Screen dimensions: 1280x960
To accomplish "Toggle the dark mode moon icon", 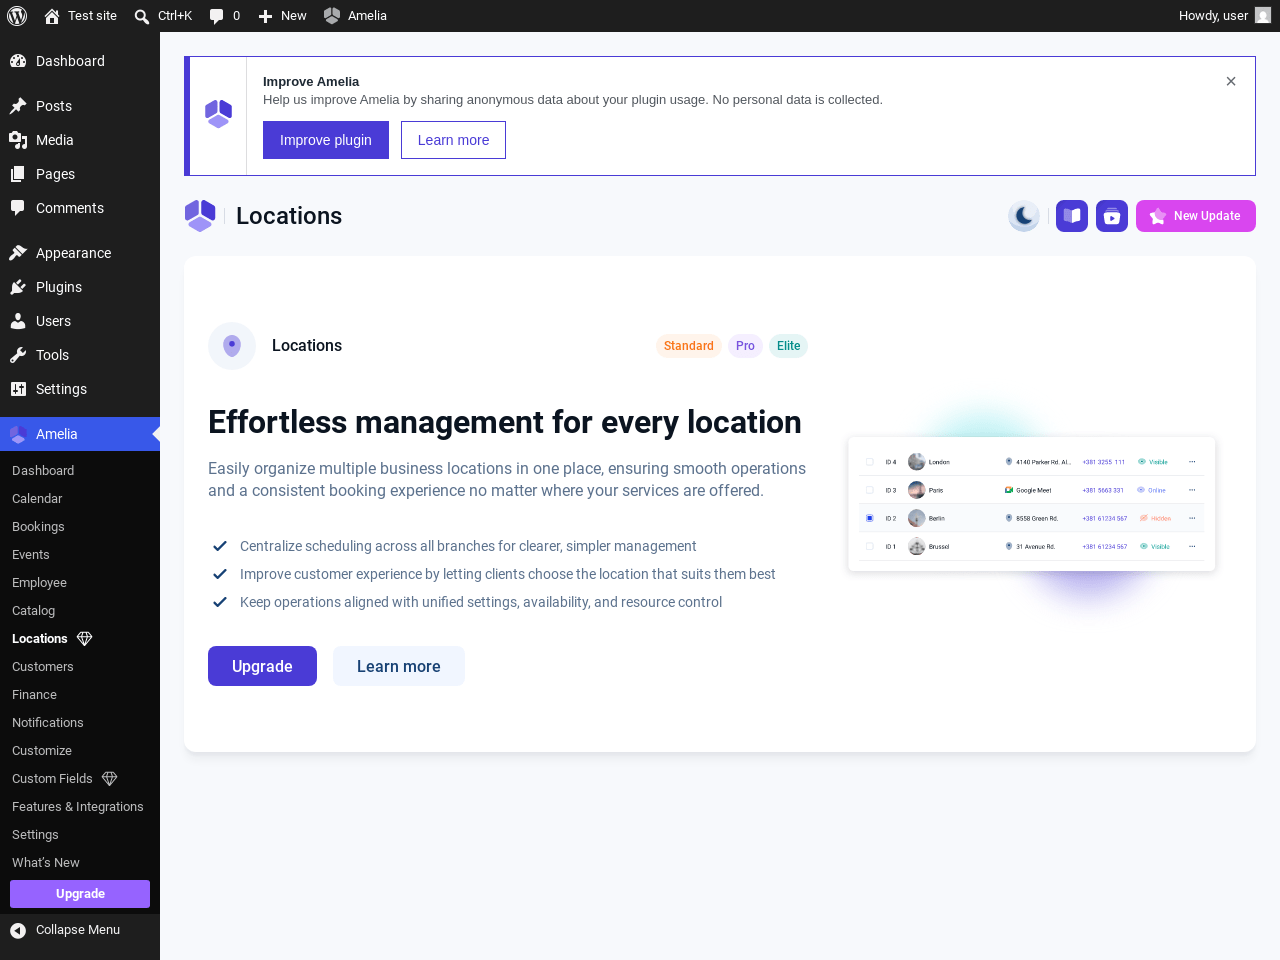I will click(1024, 216).
